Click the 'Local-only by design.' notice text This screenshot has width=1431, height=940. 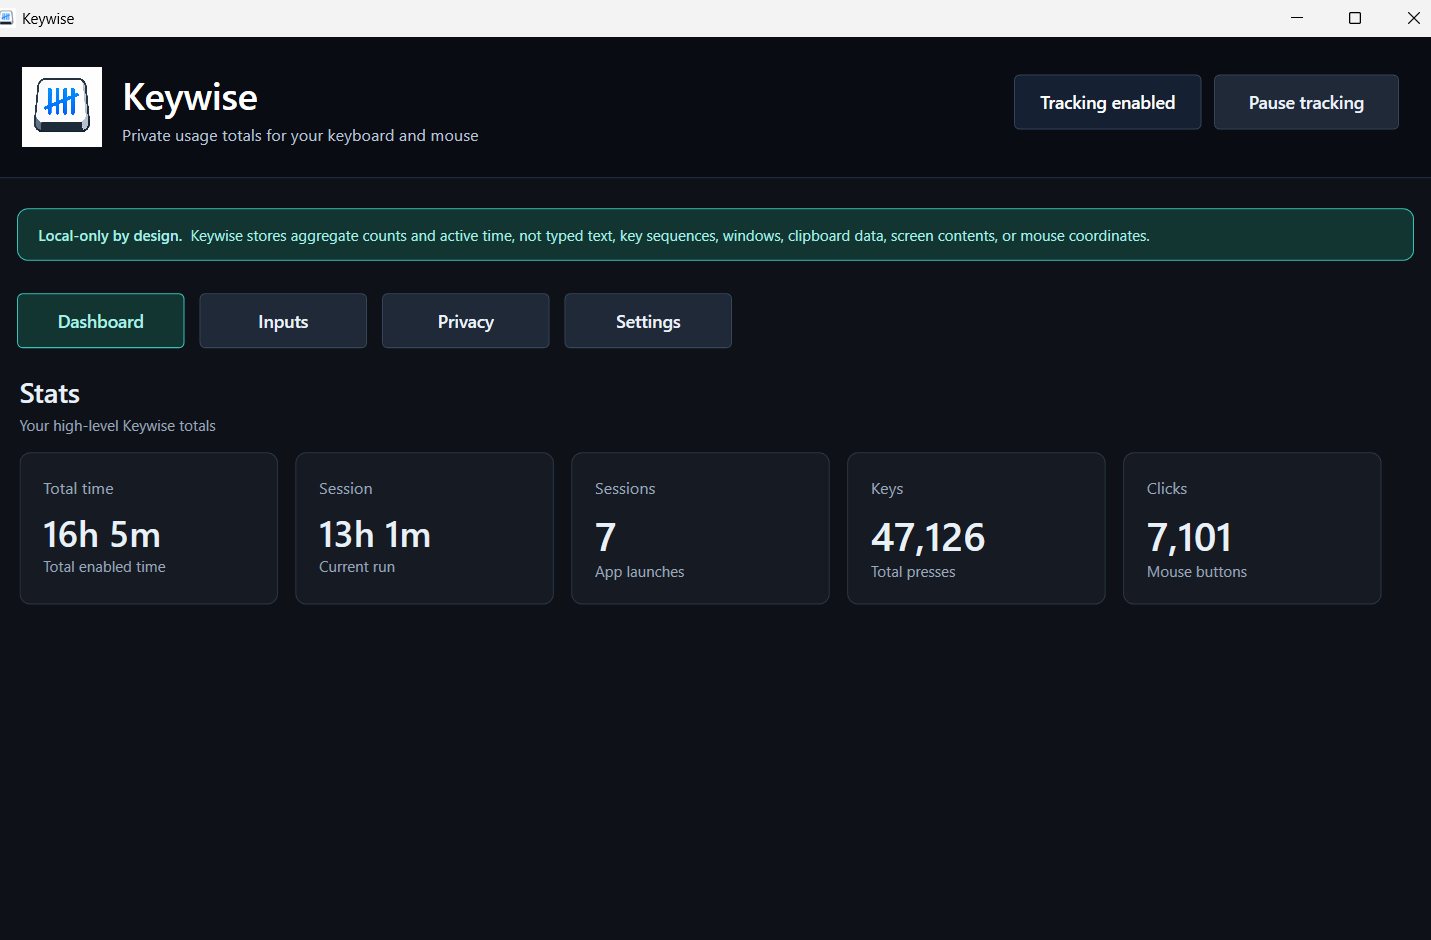110,236
